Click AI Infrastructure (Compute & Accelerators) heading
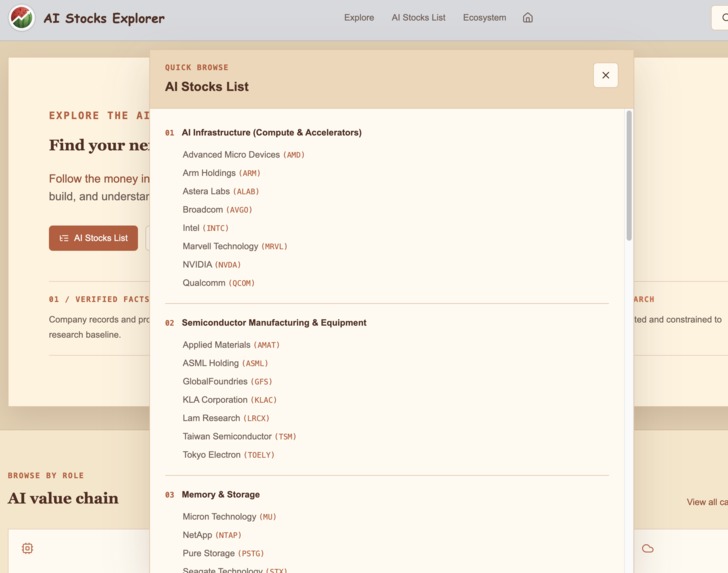 272,133
